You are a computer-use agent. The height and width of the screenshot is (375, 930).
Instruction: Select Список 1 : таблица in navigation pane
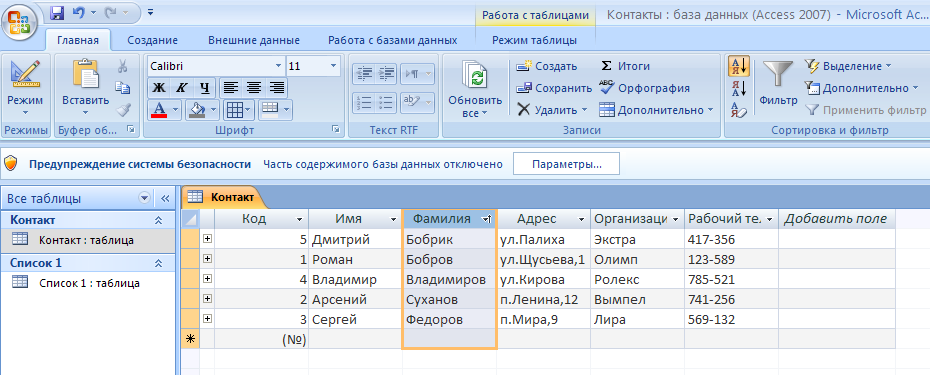tap(89, 283)
